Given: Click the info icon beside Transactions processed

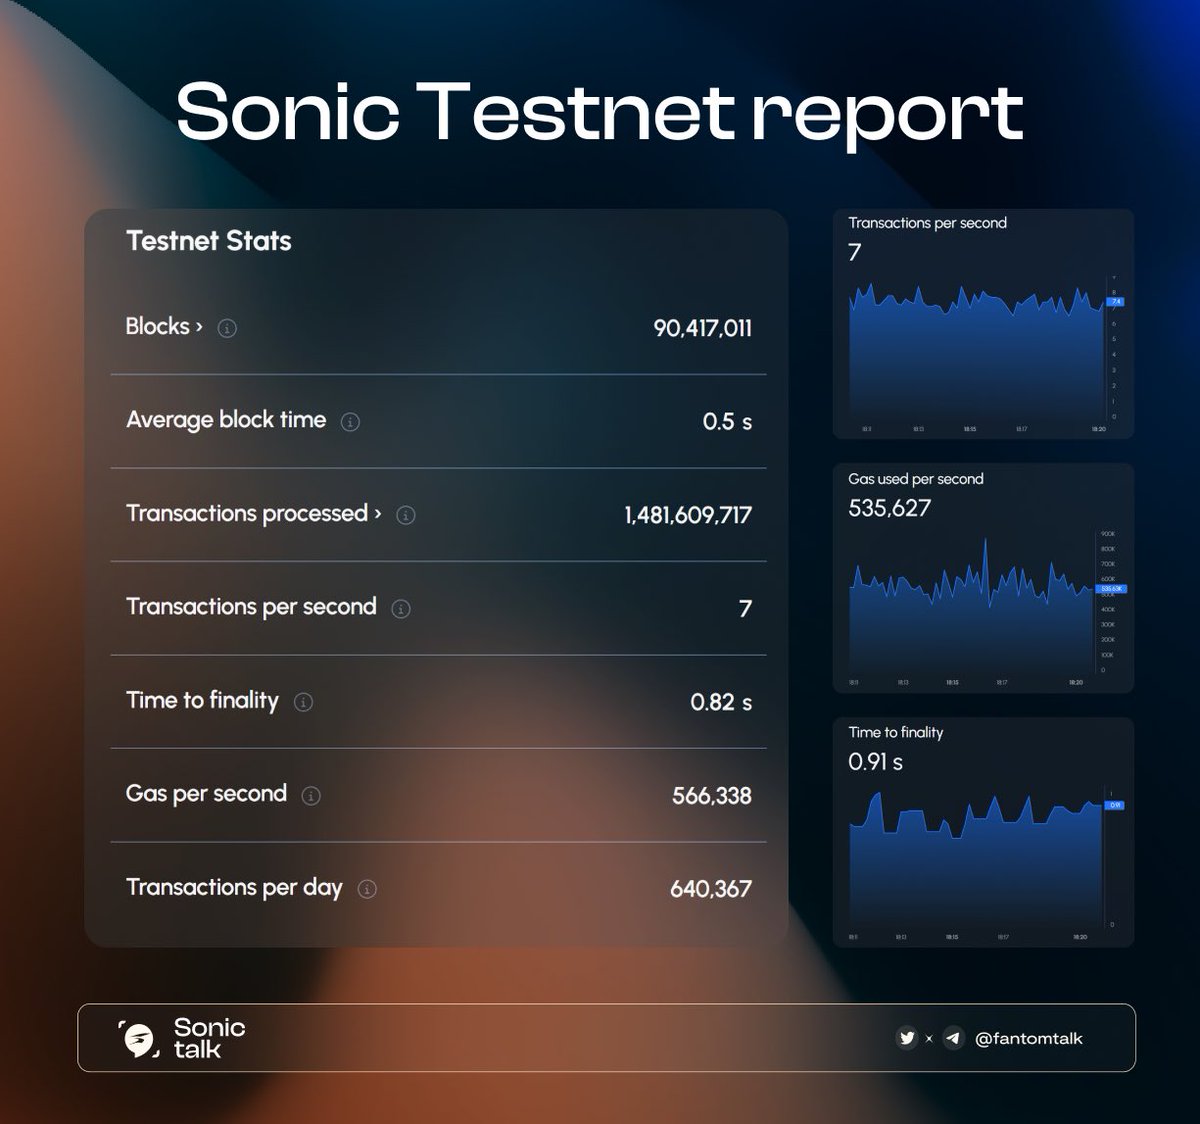Looking at the screenshot, I should 405,515.
